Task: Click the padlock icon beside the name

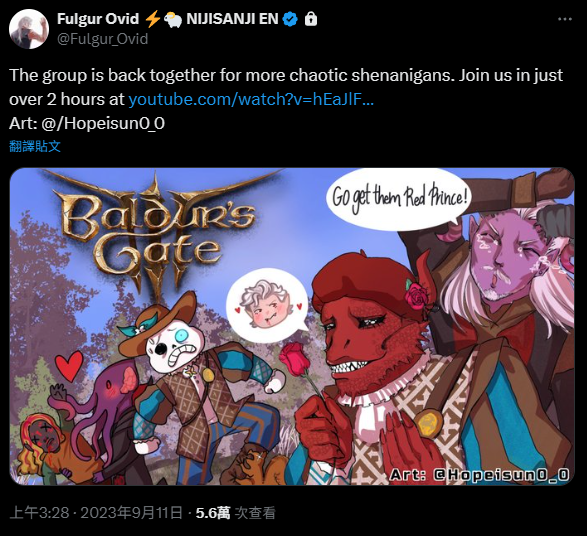Action: [311, 19]
